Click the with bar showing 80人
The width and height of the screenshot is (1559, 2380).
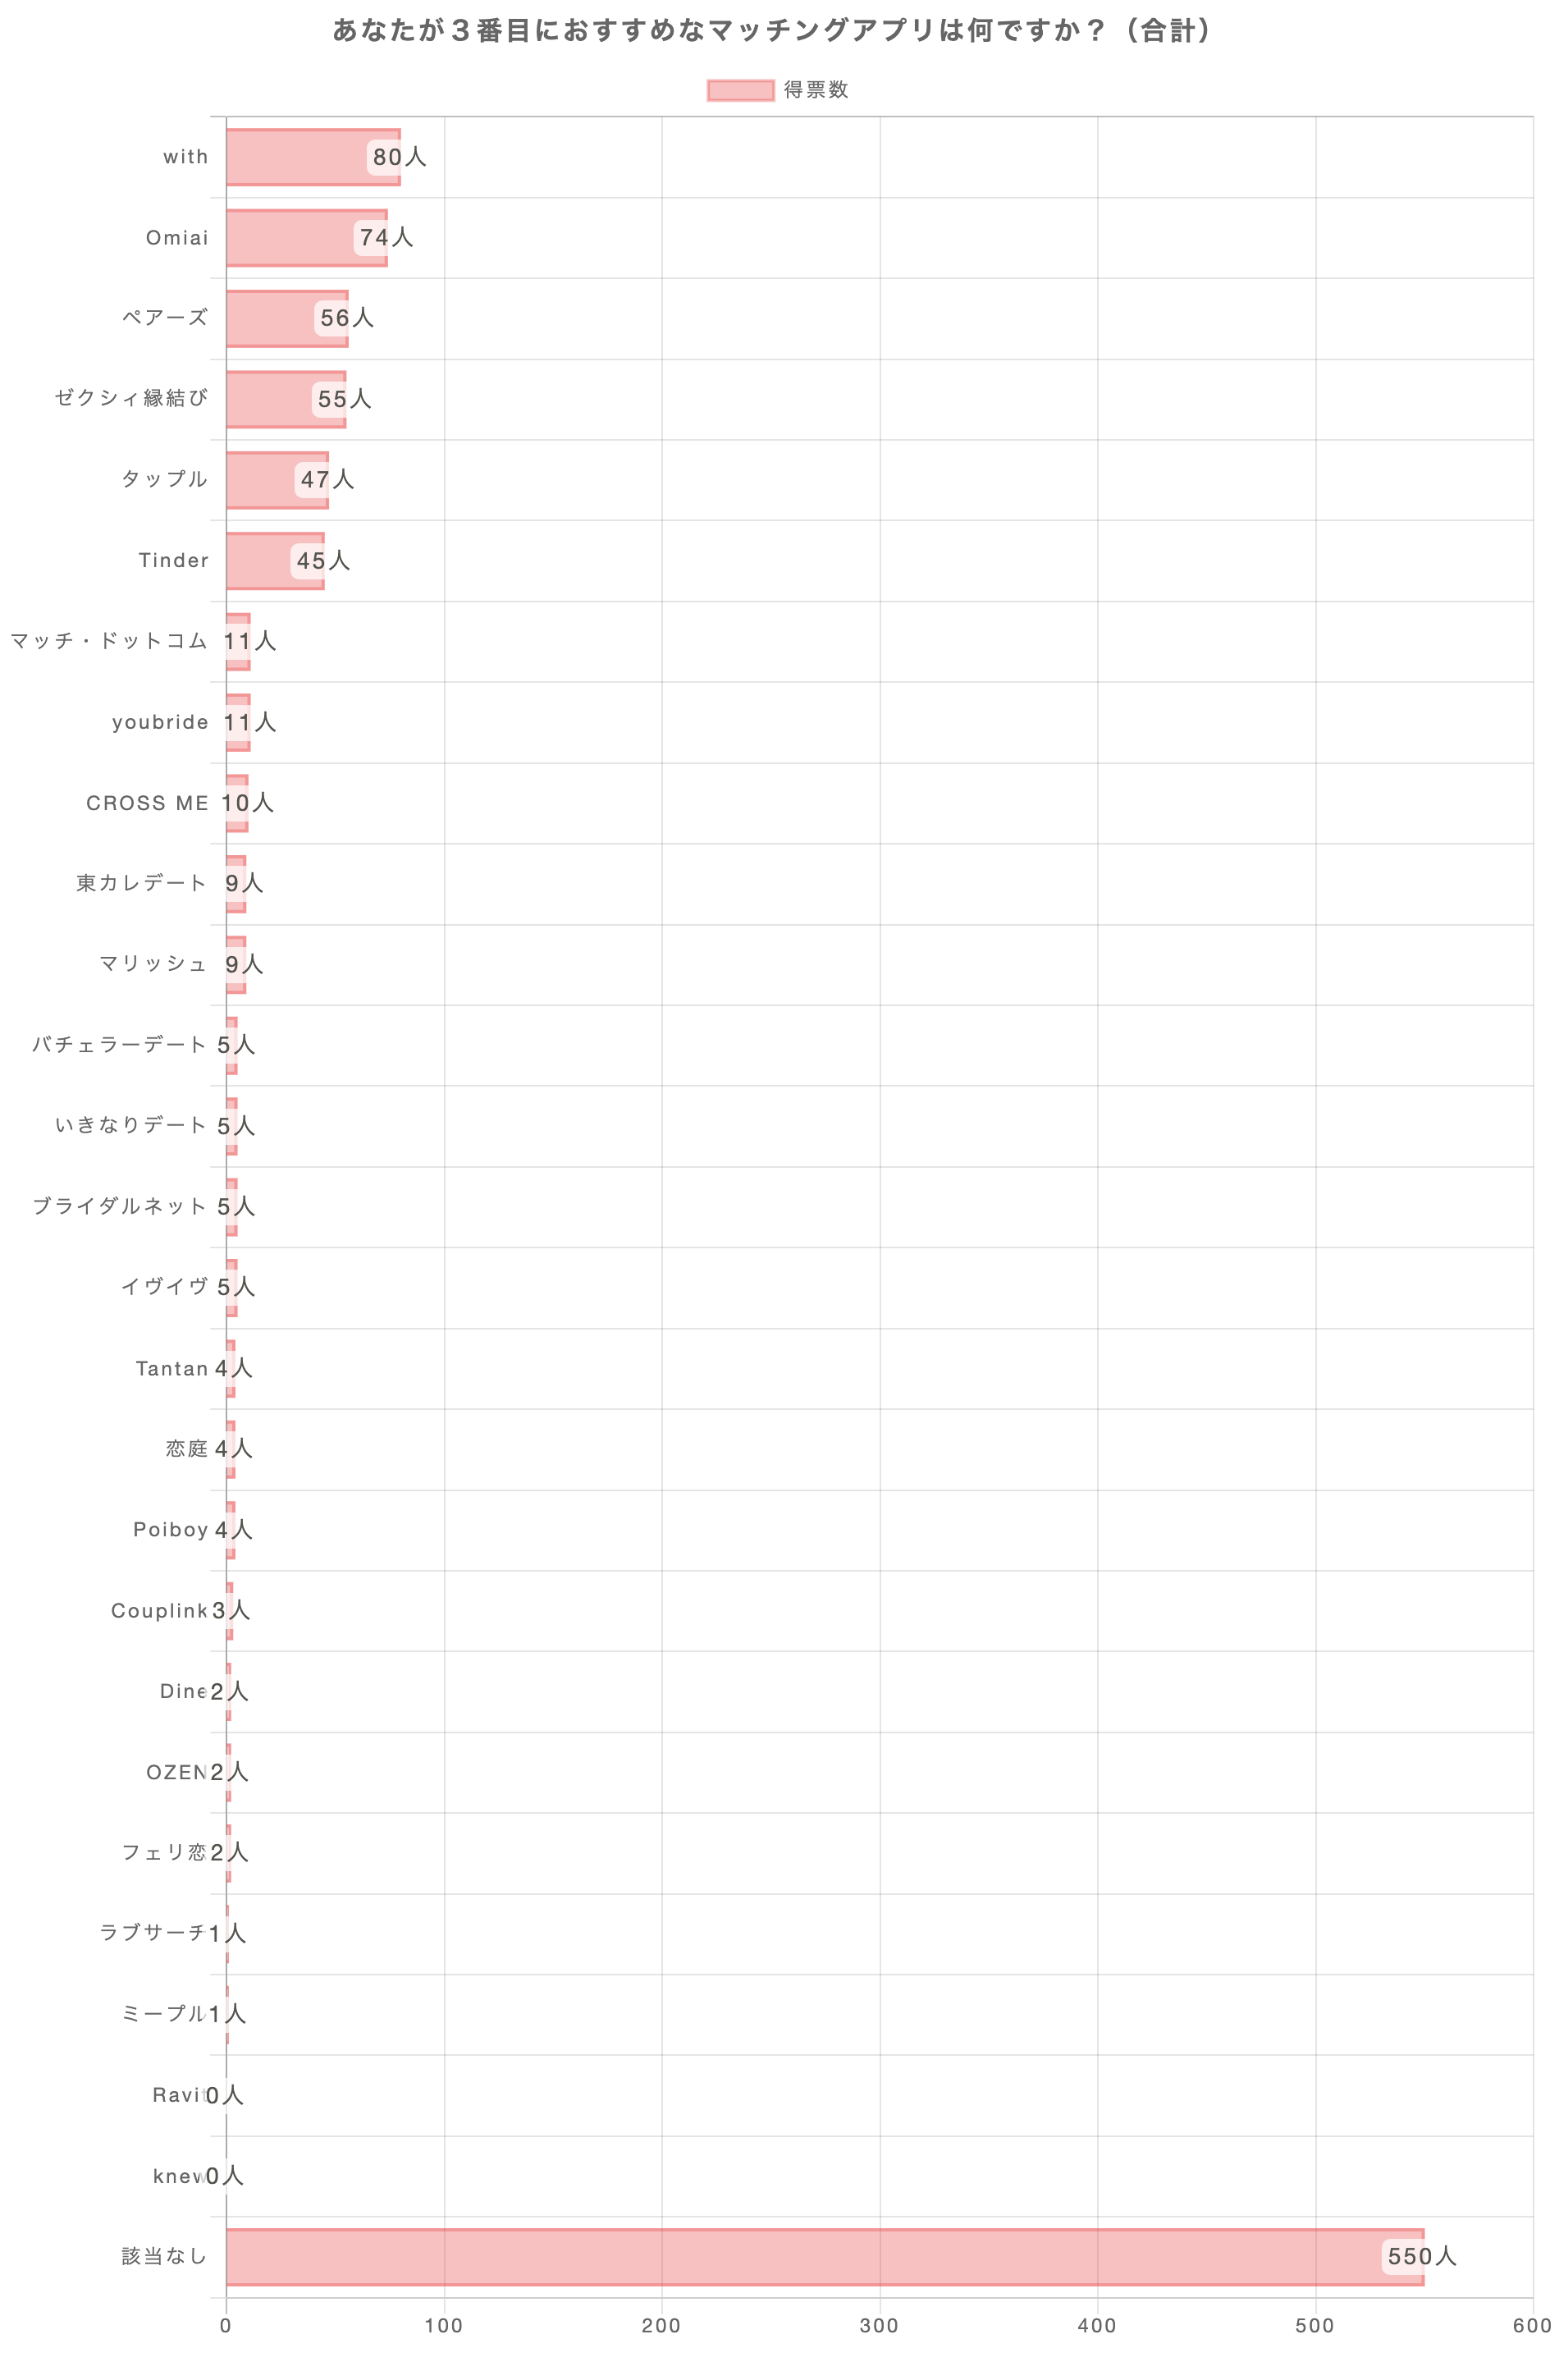click(300, 157)
